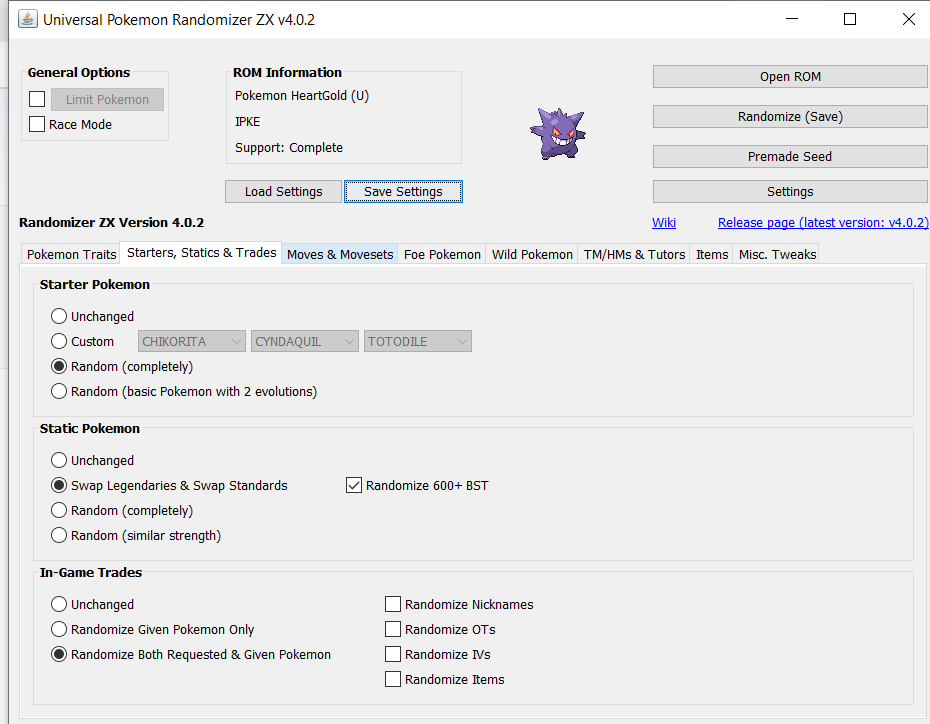Open the TM/HMs & Tutors tab
930x724 pixels.
point(634,254)
